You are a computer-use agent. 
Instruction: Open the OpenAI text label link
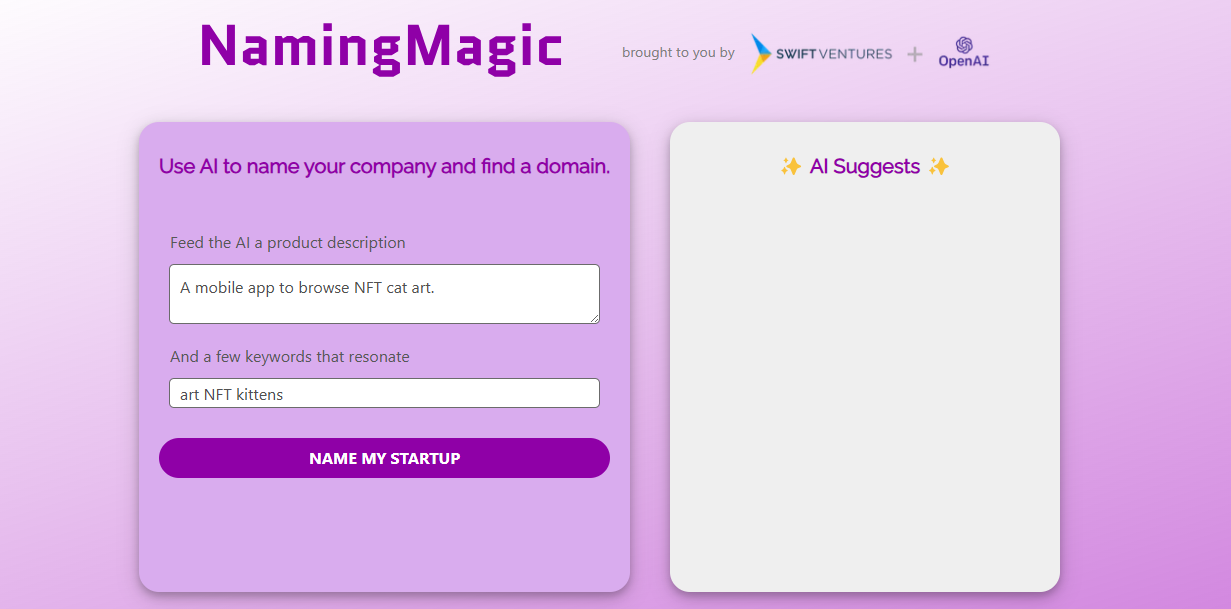[964, 61]
